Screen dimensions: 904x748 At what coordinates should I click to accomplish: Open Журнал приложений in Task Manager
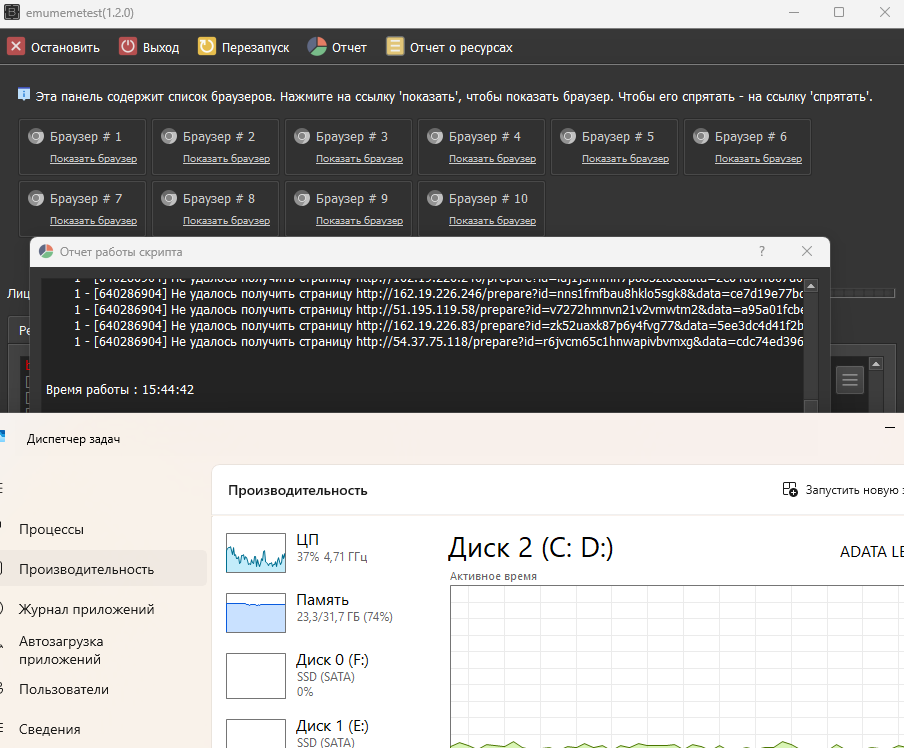(x=86, y=609)
